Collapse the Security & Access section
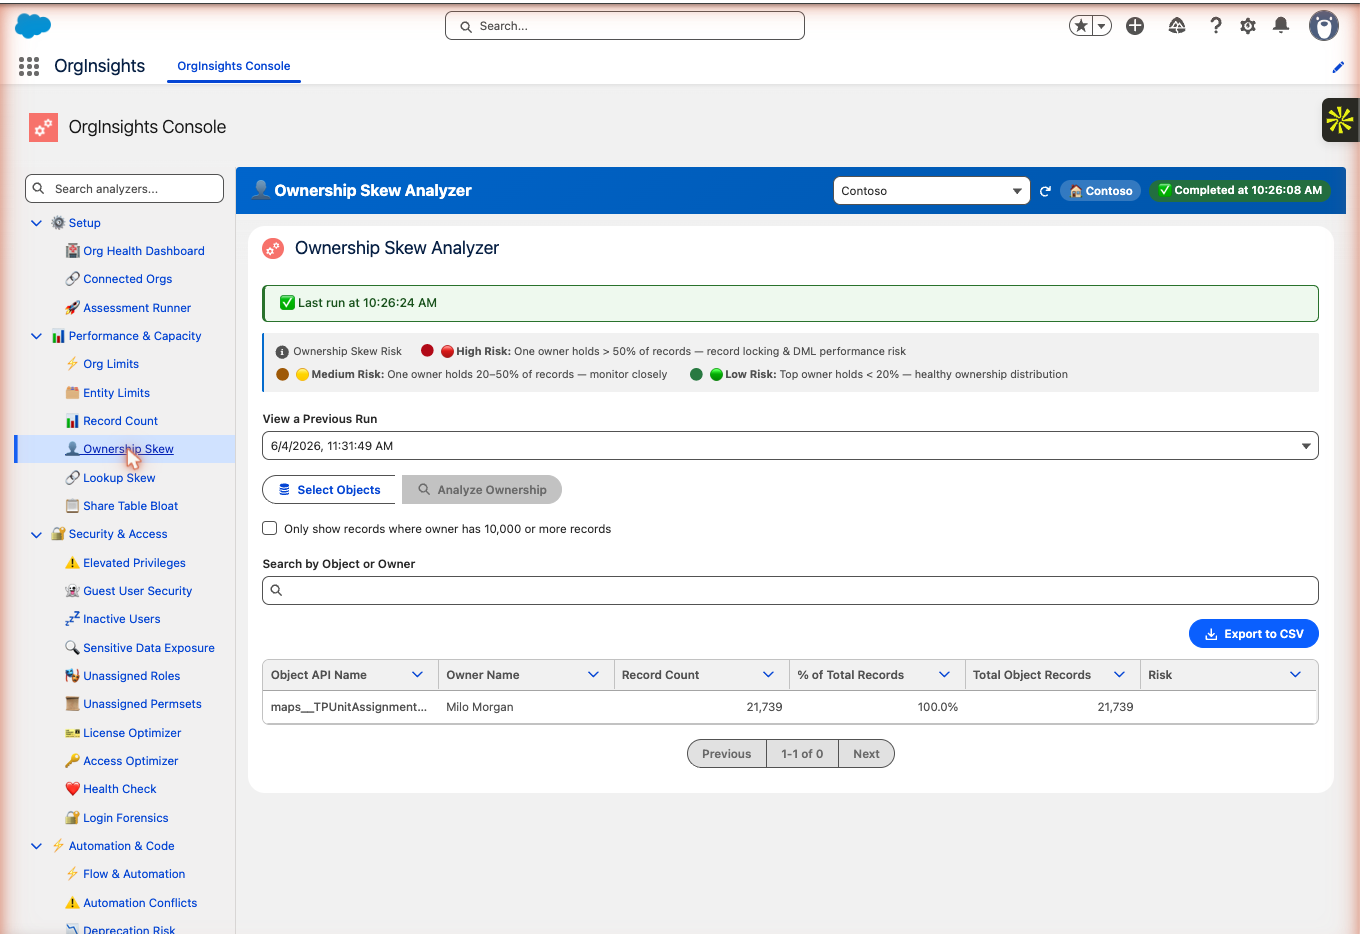This screenshot has height=934, width=1360. (x=36, y=535)
